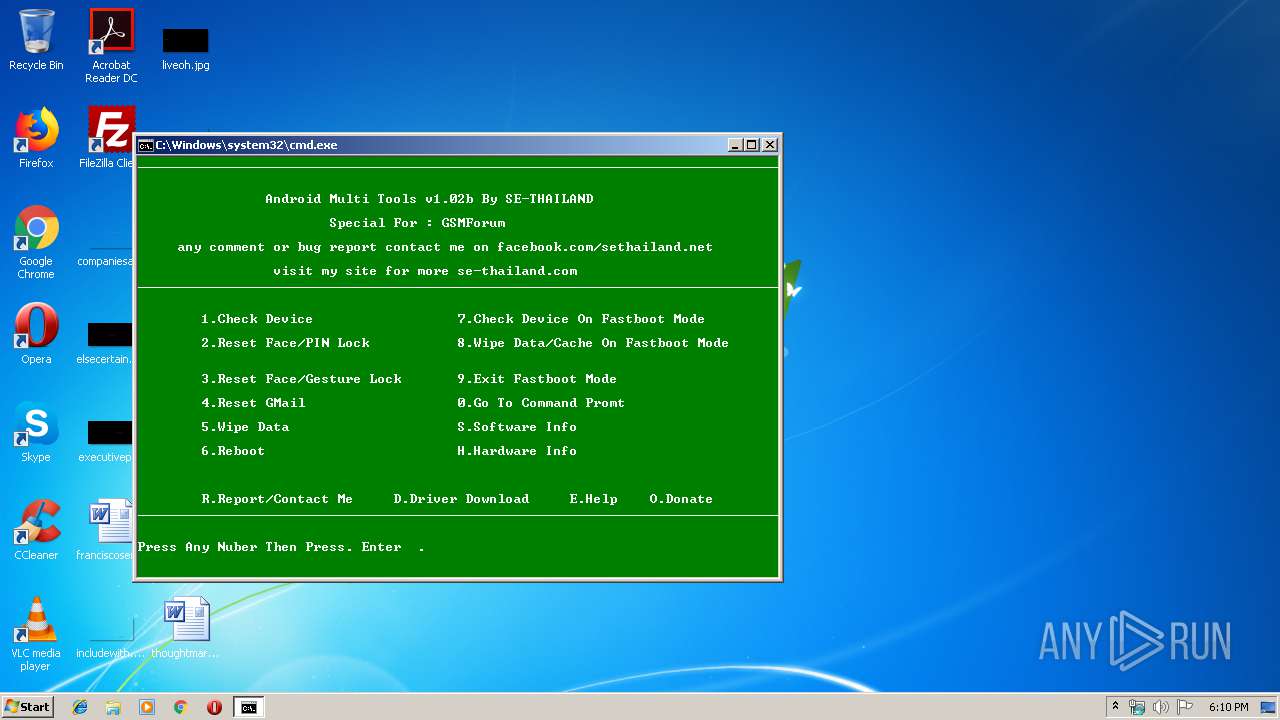1280x720 pixels.
Task: Click the Start button on taskbar
Action: [27, 707]
